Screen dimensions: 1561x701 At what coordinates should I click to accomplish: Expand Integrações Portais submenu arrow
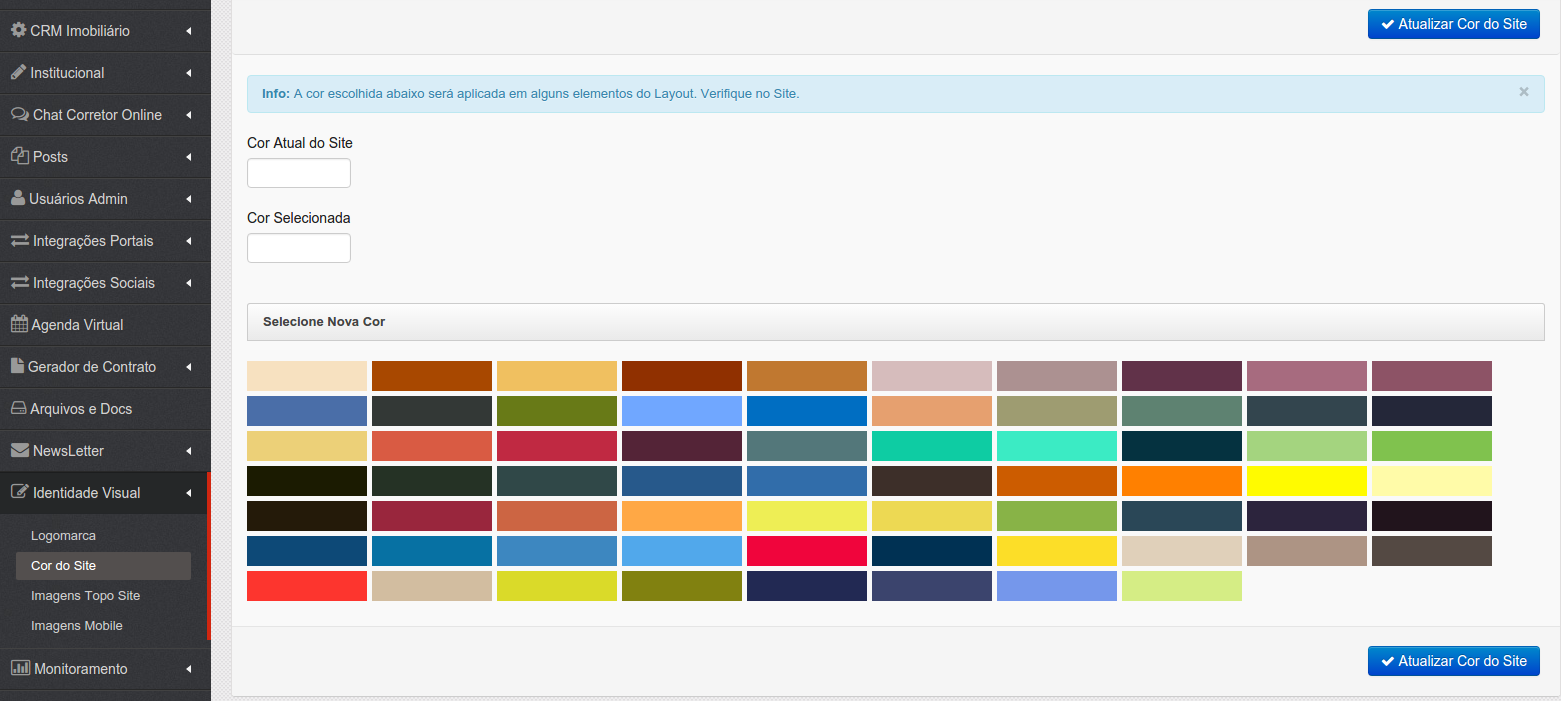[x=189, y=241]
